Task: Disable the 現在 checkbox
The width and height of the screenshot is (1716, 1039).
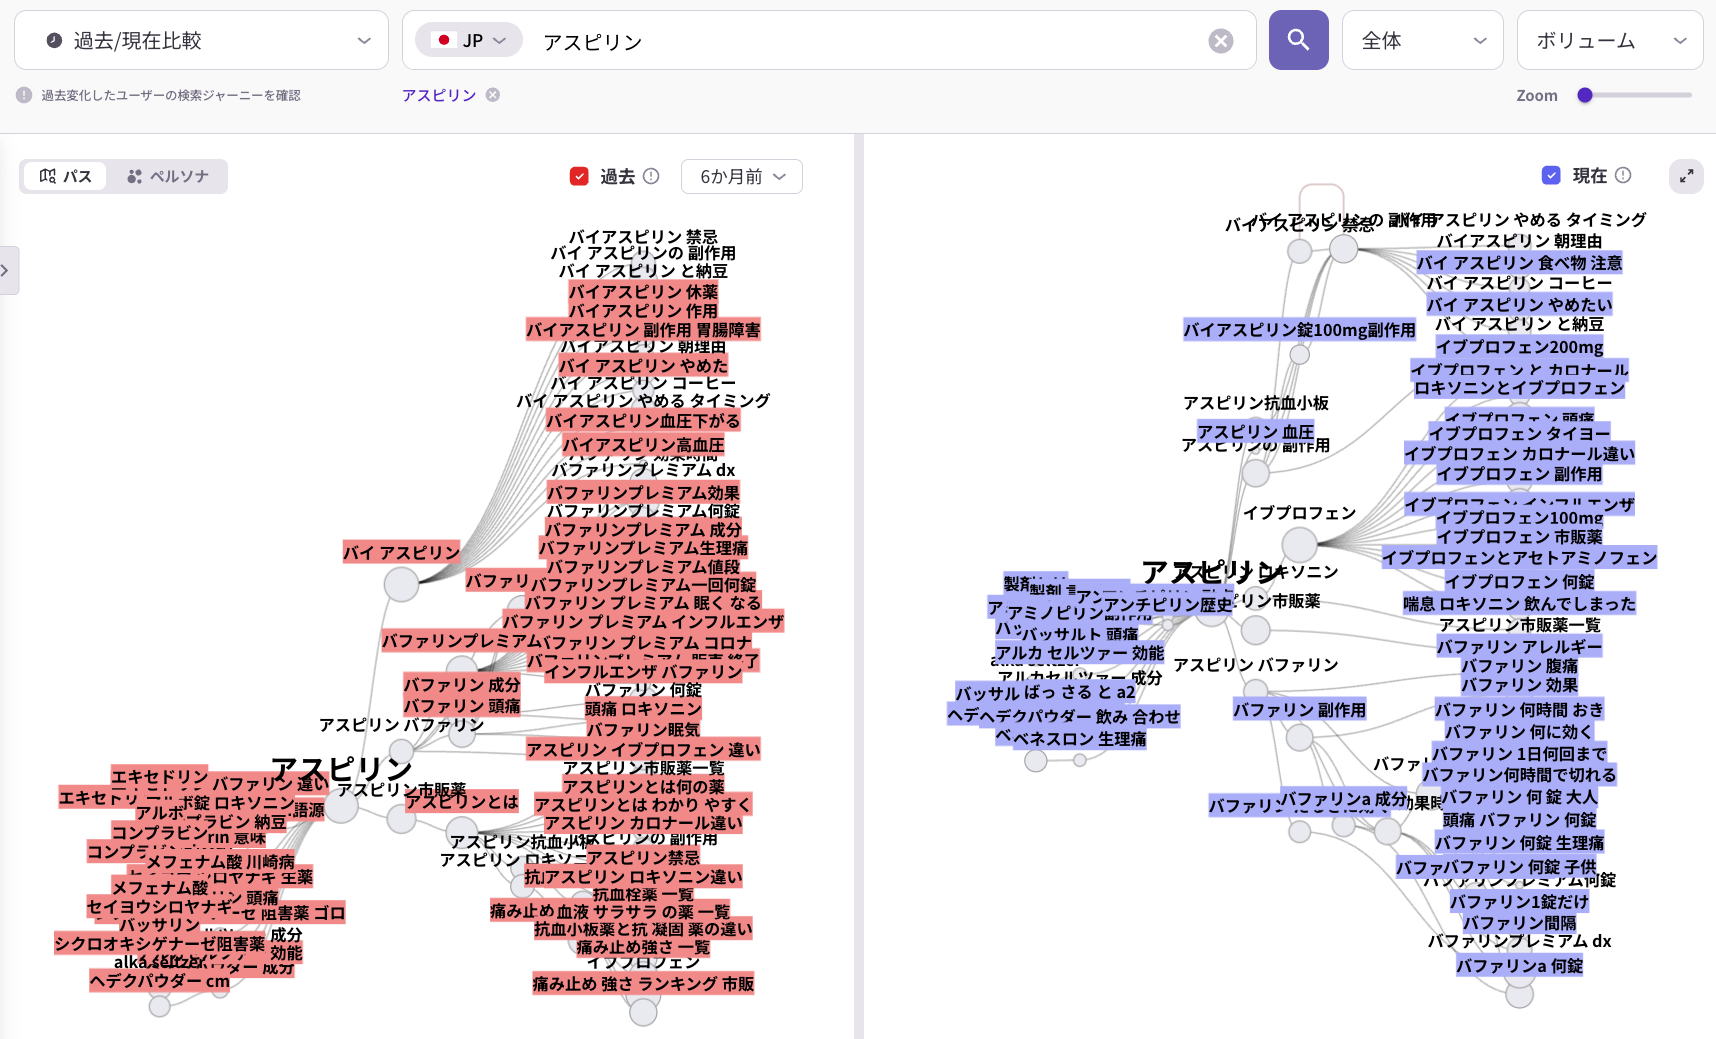Action: pyautogui.click(x=1551, y=175)
